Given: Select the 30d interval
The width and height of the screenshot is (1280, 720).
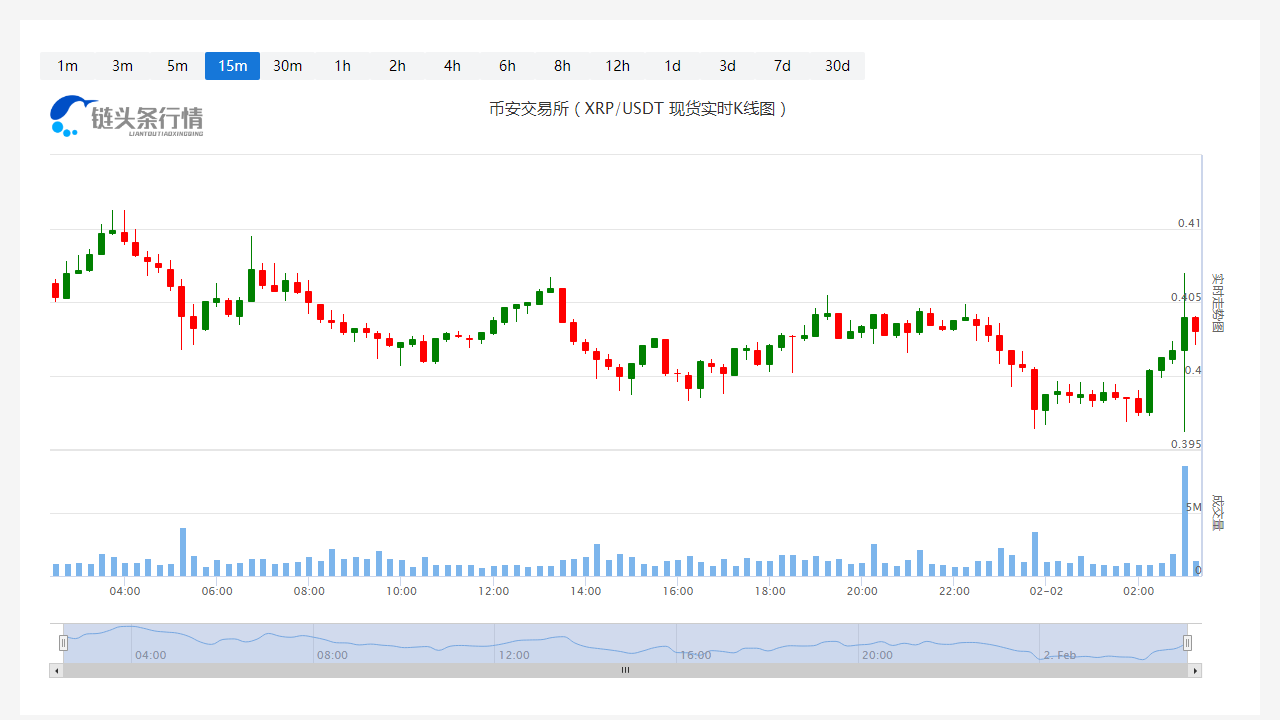Looking at the screenshot, I should pyautogui.click(x=837, y=66).
